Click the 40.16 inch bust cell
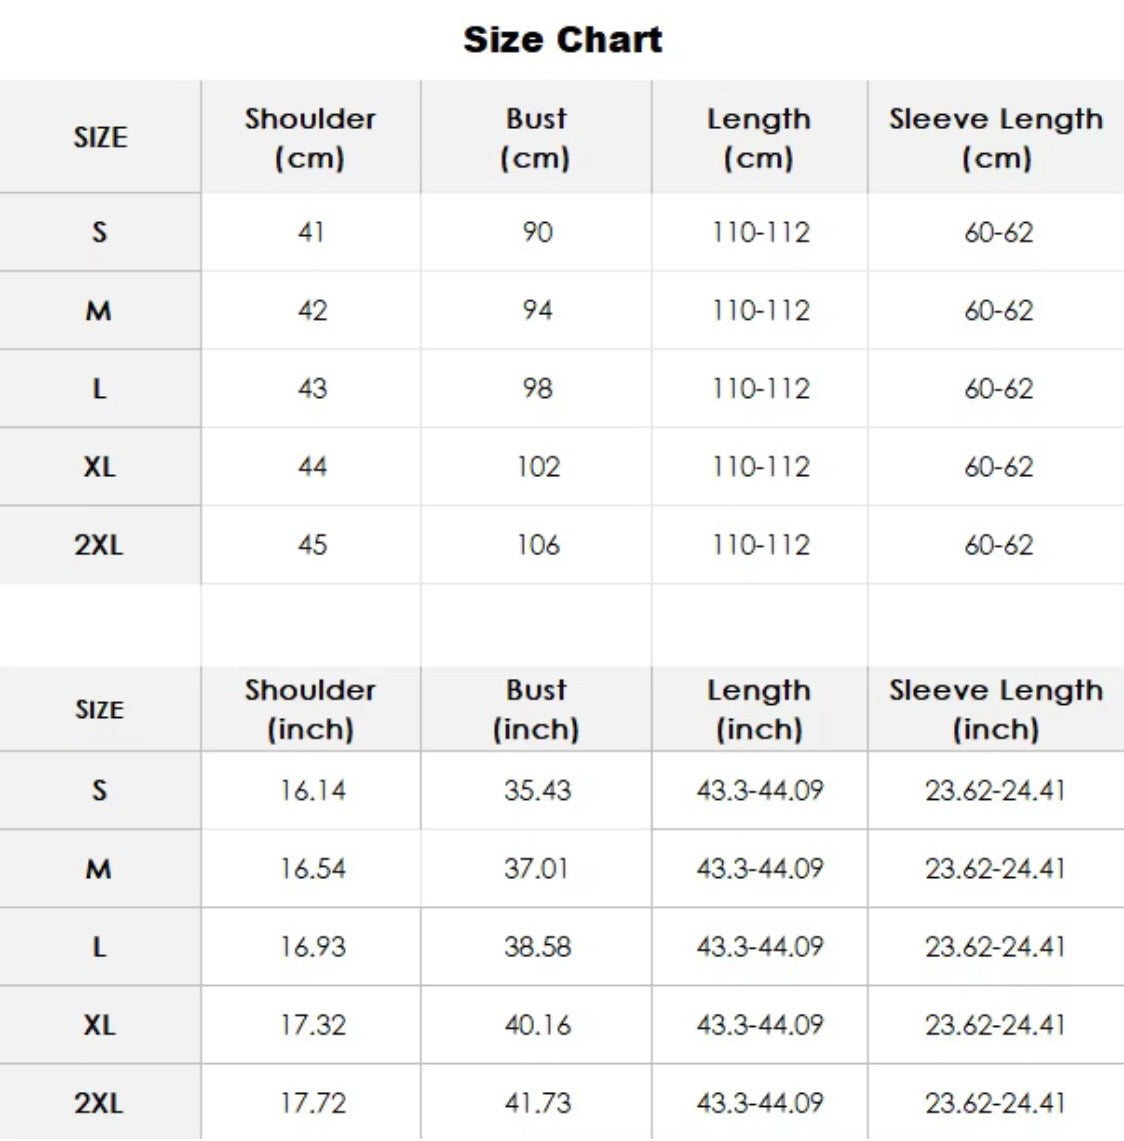The image size is (1124, 1141). click(x=537, y=1025)
